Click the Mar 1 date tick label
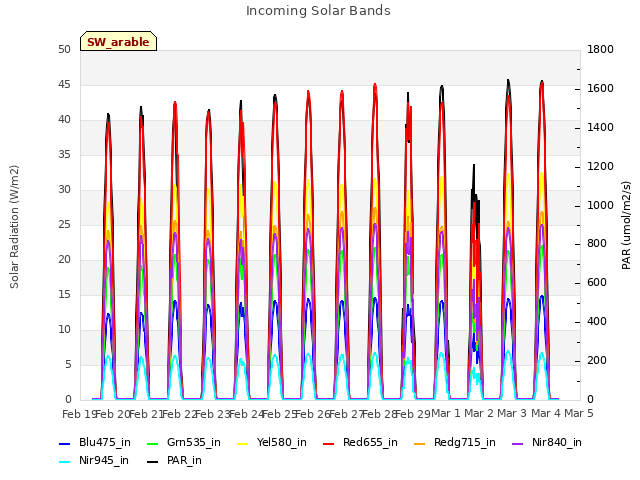Screen dimensions: 640x480 446,413
